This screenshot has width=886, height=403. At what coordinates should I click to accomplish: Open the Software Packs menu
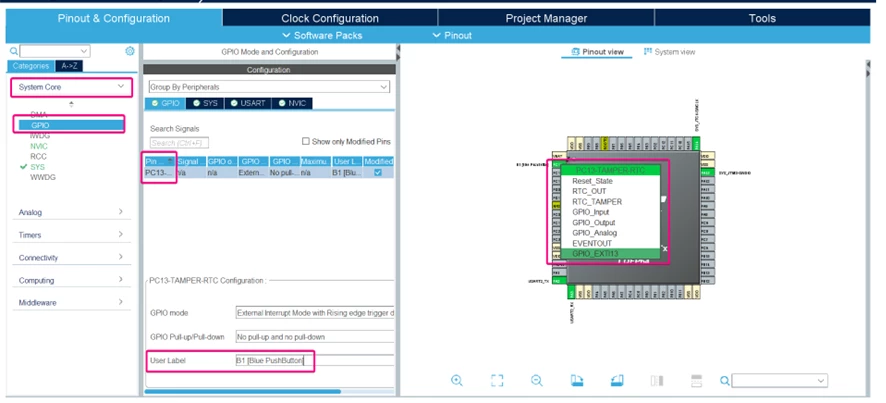[x=322, y=35]
